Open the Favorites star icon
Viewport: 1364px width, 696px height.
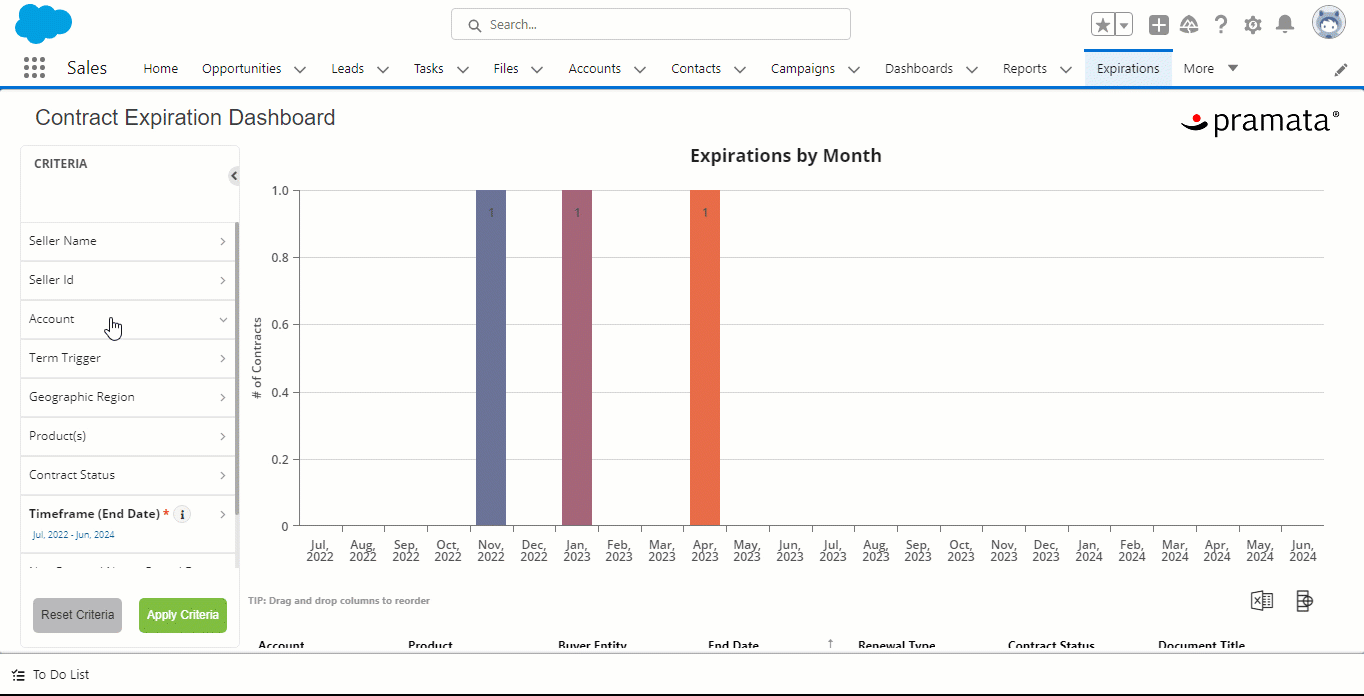coord(1103,25)
